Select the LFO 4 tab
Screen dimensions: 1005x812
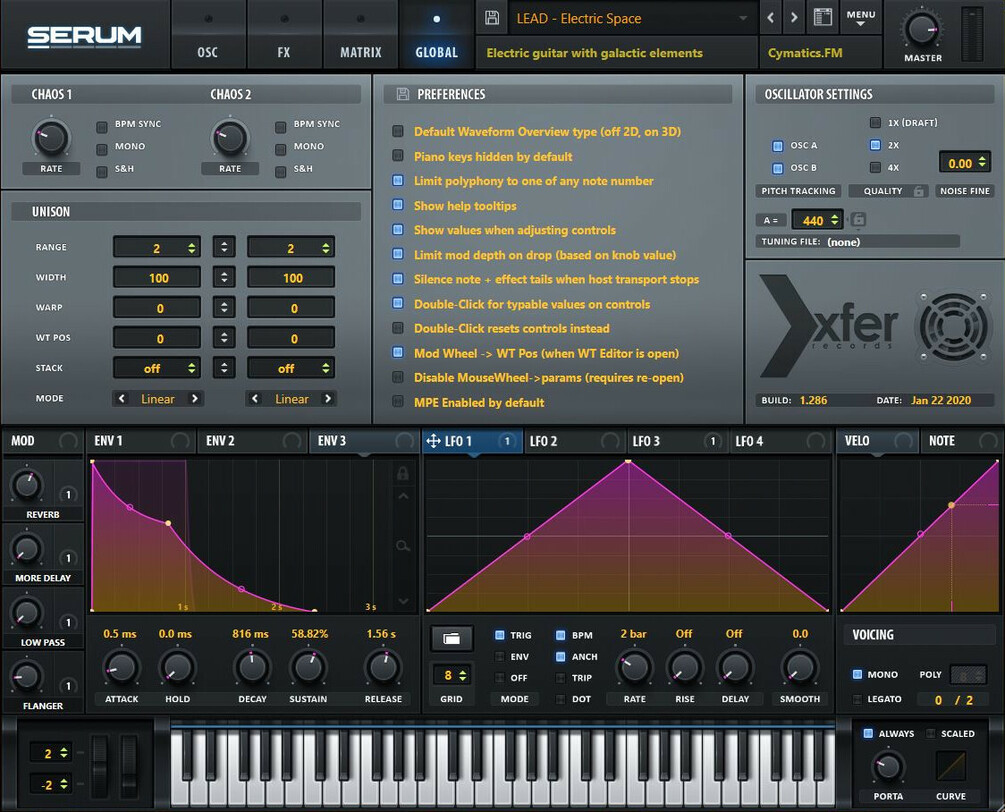(779, 441)
